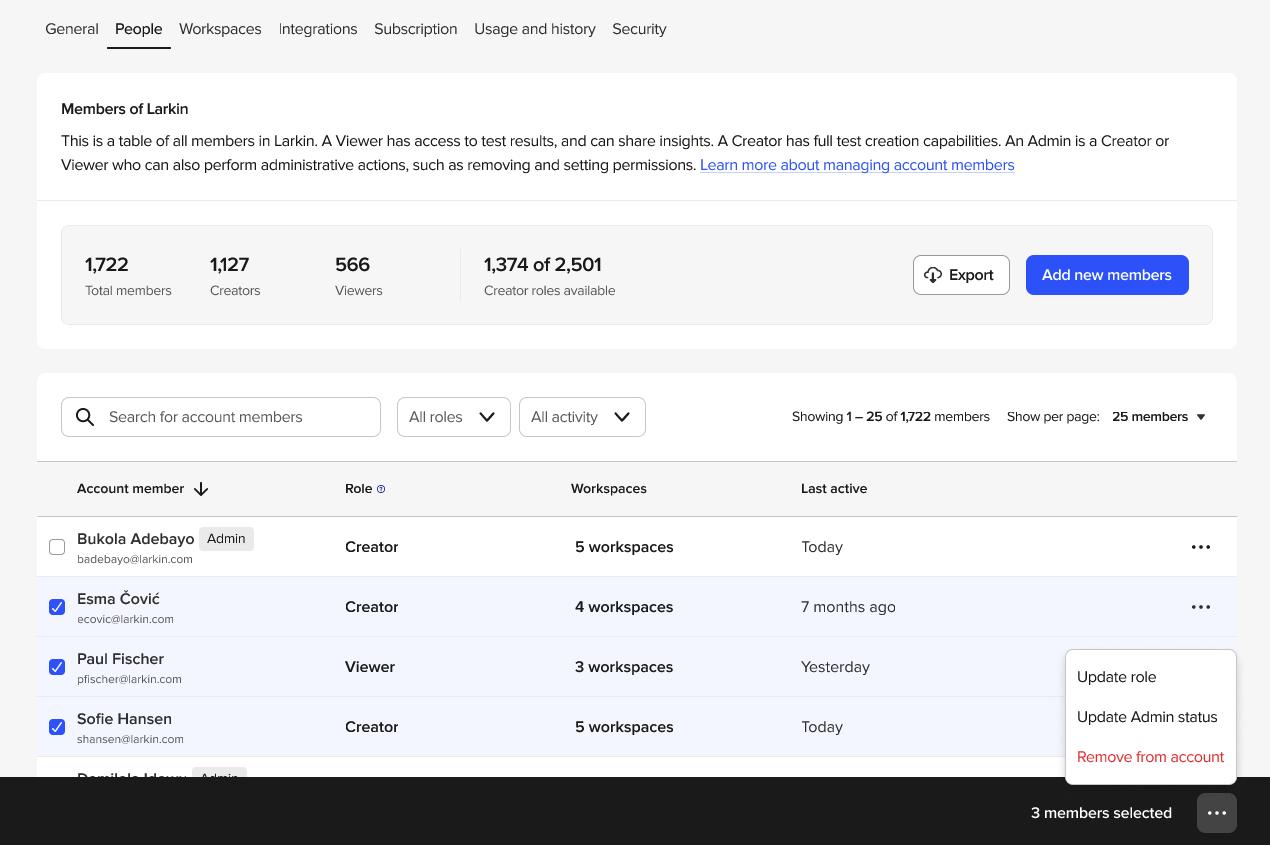The width and height of the screenshot is (1270, 845).
Task: Click Paul Fischer's Viewer role cell
Action: [x=370, y=667]
